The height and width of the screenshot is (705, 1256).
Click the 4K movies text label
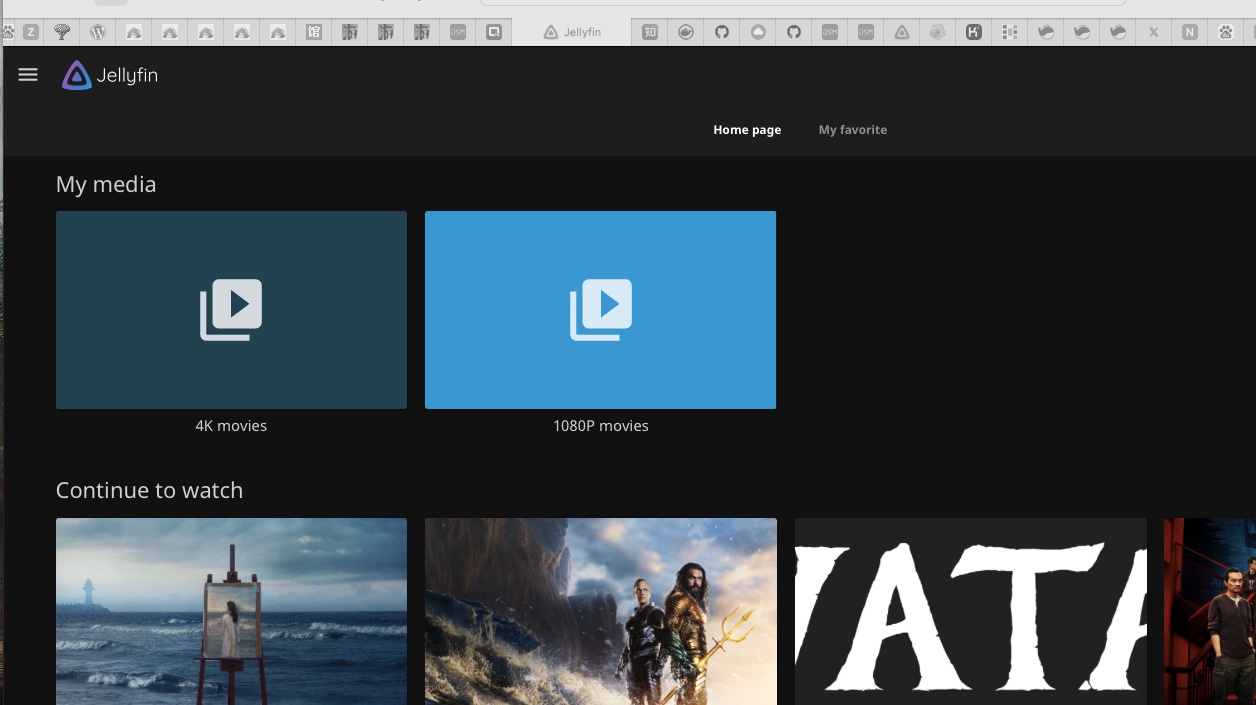point(231,426)
